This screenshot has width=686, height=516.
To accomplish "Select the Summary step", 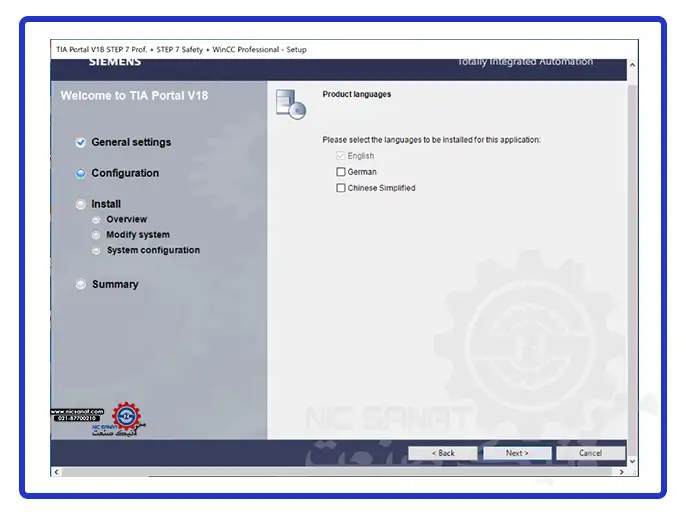I will coord(115,284).
